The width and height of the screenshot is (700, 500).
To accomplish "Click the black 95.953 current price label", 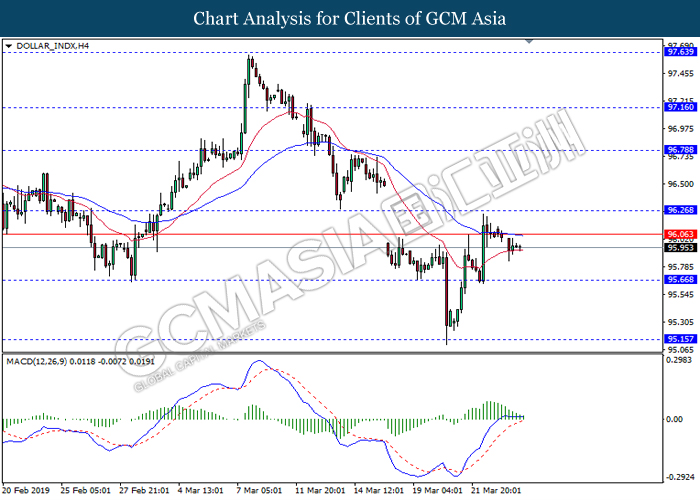I will click(680, 248).
